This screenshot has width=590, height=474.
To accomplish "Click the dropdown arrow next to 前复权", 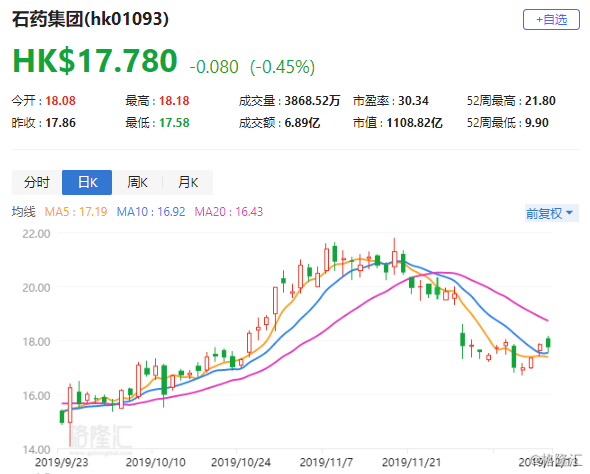I will click(x=569, y=213).
